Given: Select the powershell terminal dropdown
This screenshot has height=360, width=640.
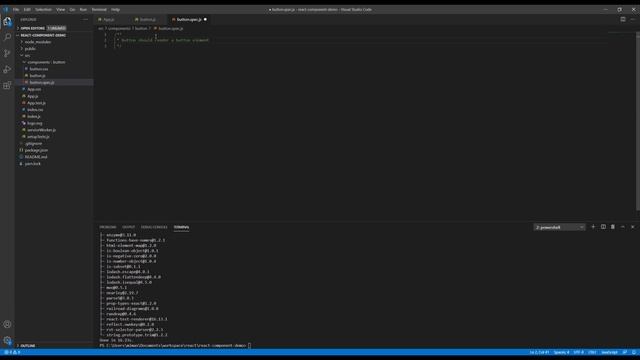Looking at the screenshot, I should click(559, 227).
